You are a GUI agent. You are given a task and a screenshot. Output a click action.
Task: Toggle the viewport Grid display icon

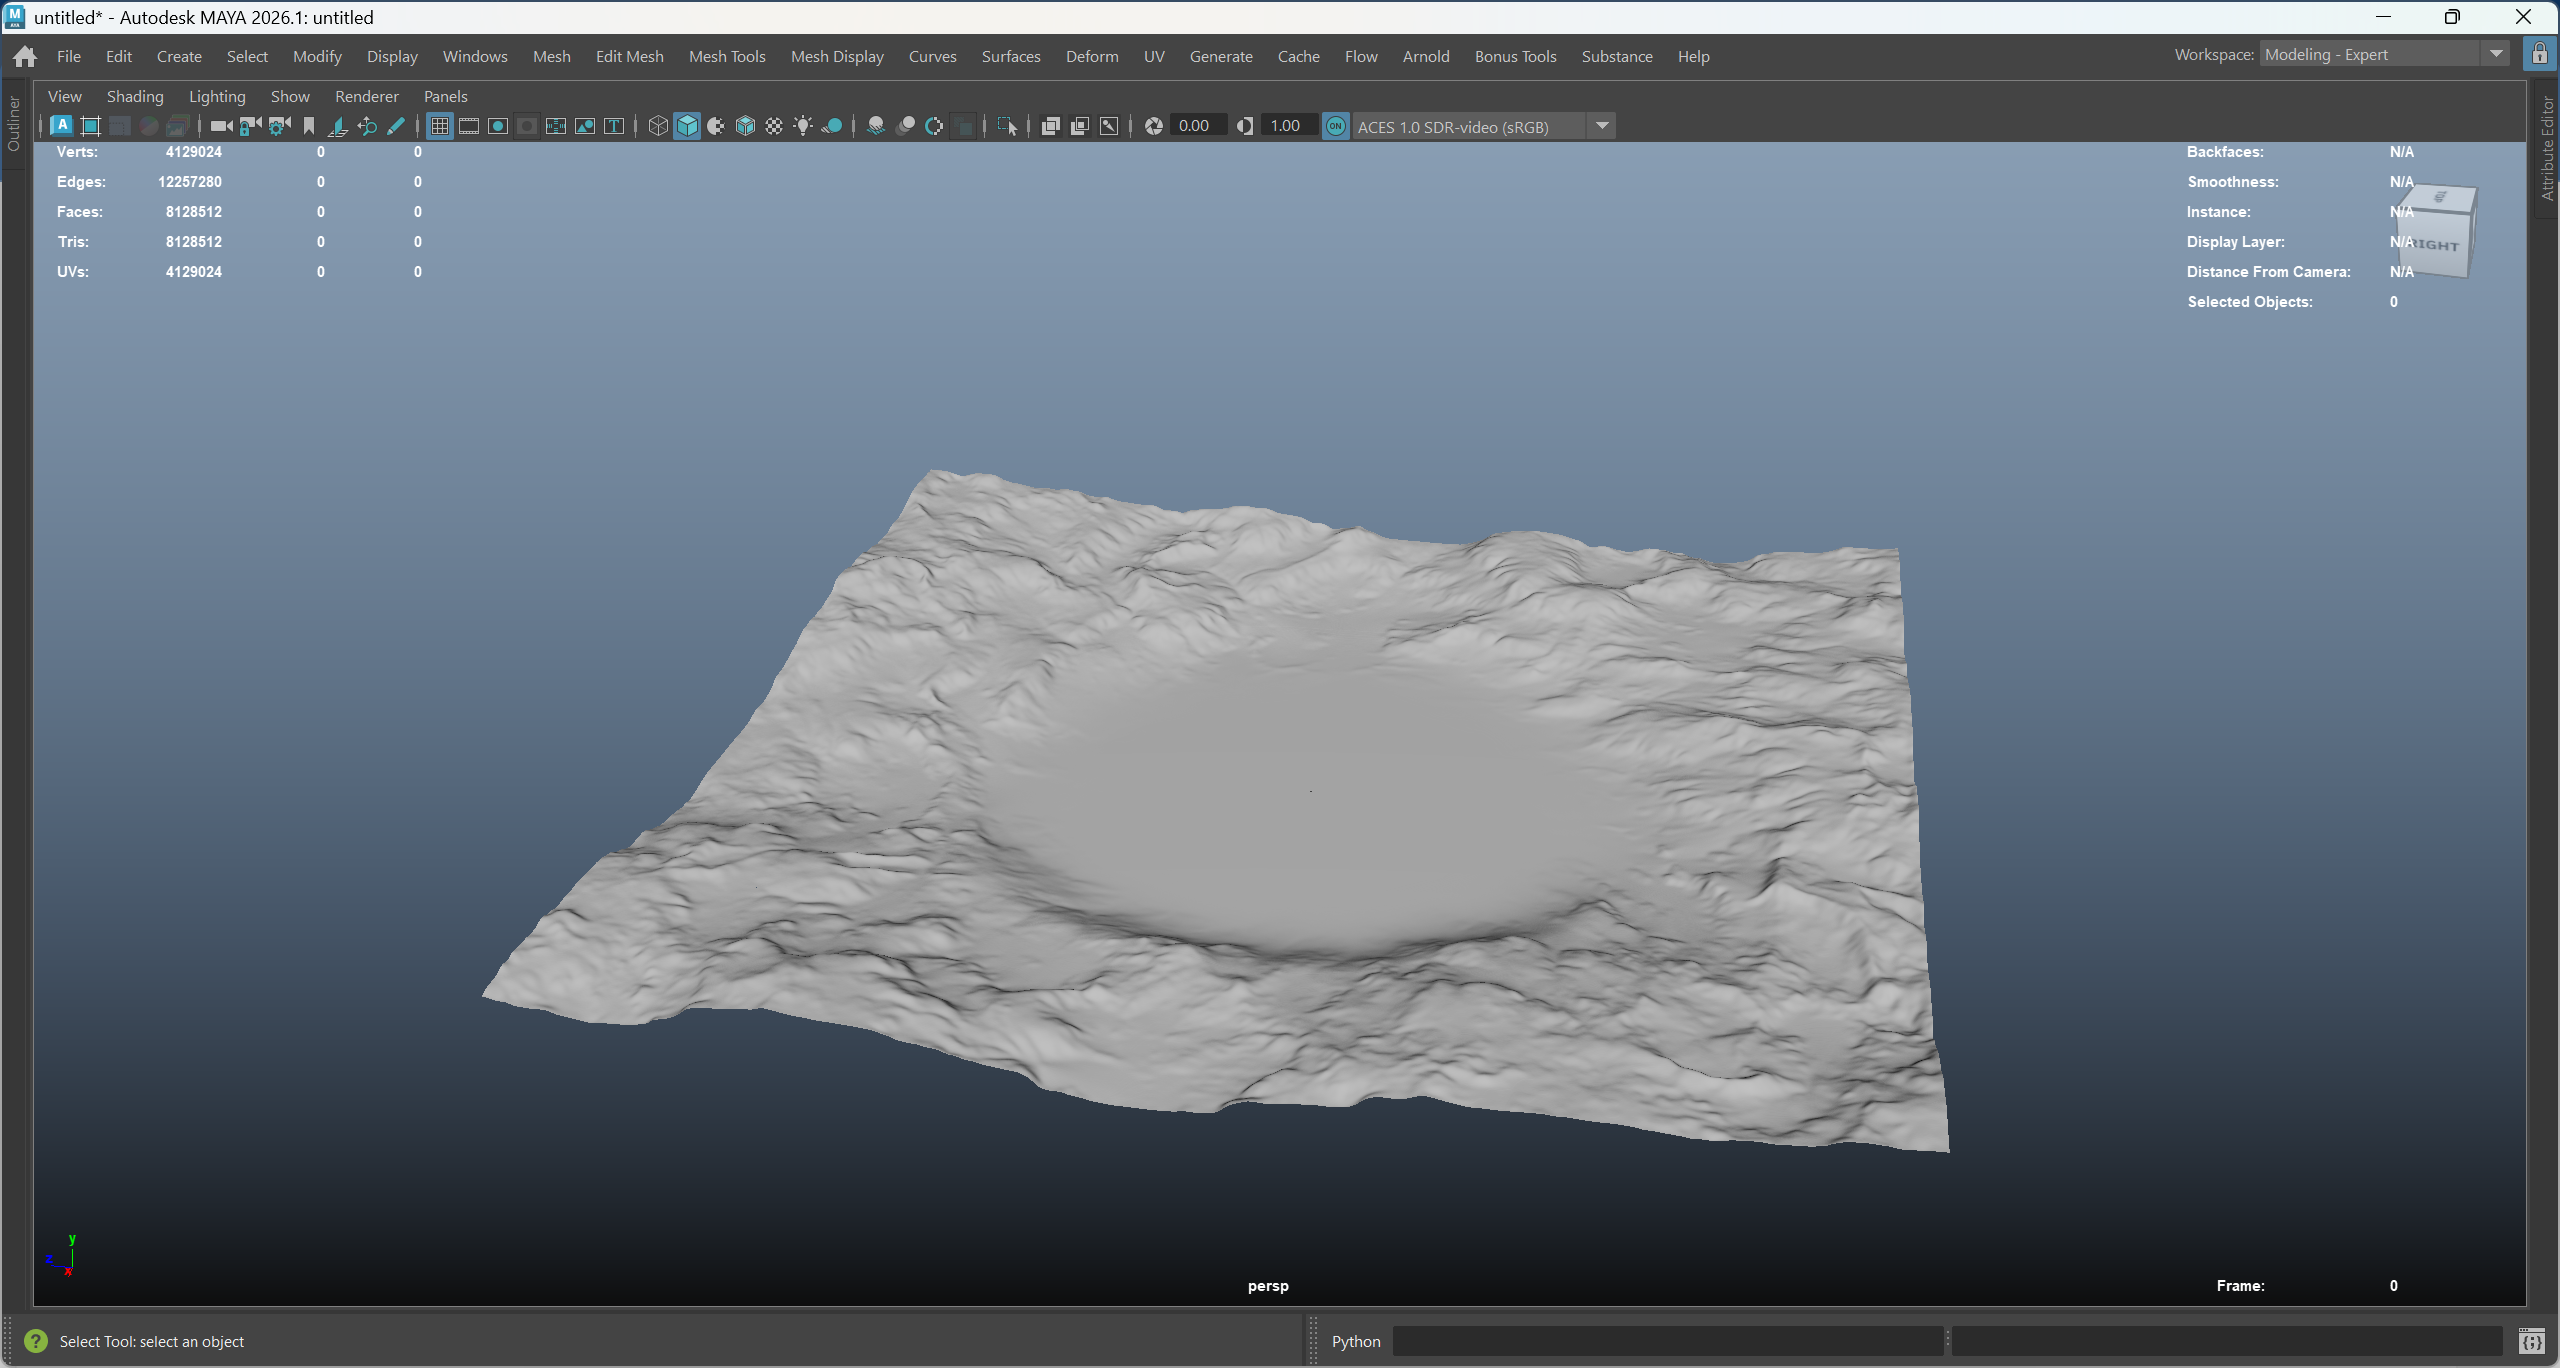pyautogui.click(x=439, y=126)
